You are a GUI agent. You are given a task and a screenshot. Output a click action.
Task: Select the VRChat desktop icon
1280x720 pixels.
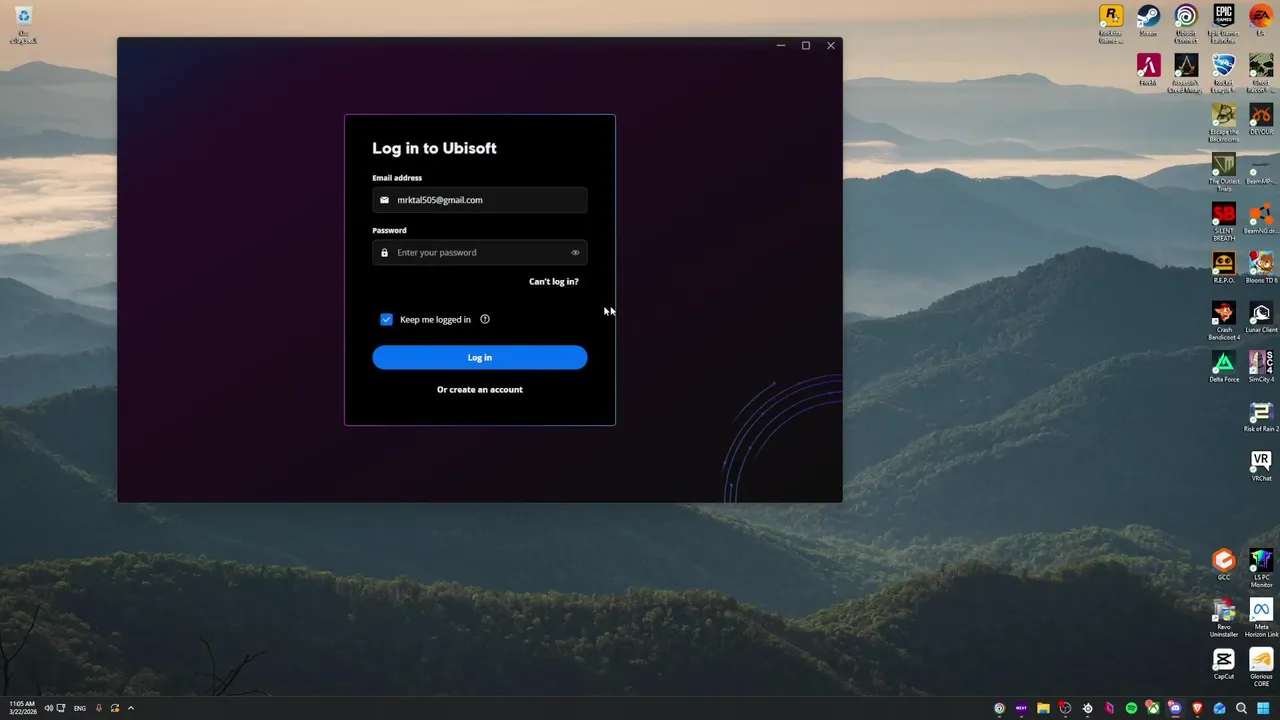(1261, 466)
